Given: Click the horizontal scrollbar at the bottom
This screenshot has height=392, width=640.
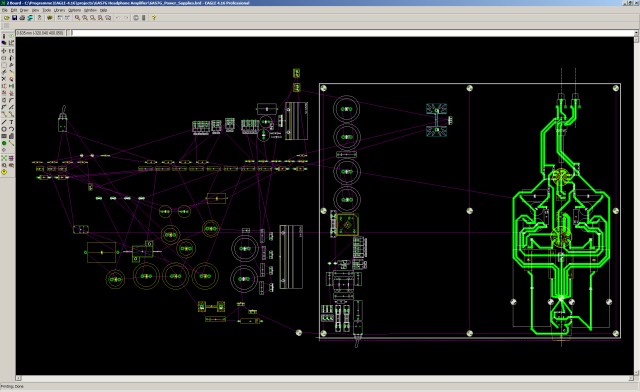Looking at the screenshot, I should pyautogui.click(x=324, y=379).
